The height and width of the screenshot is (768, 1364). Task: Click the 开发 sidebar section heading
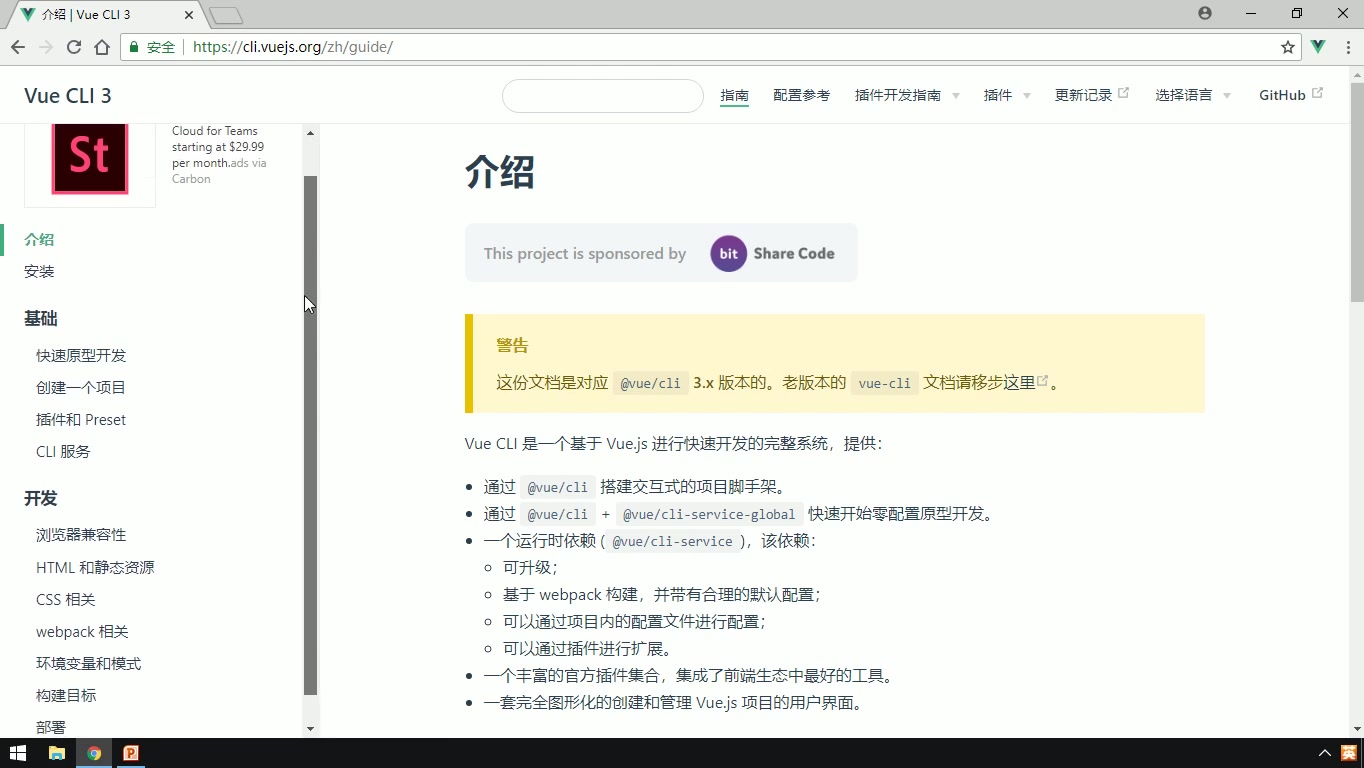[41, 499]
